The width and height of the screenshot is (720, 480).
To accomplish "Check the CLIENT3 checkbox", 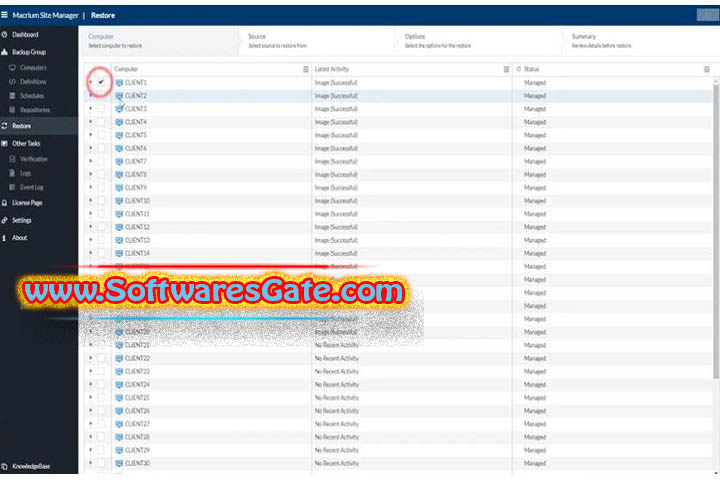I will (101, 109).
